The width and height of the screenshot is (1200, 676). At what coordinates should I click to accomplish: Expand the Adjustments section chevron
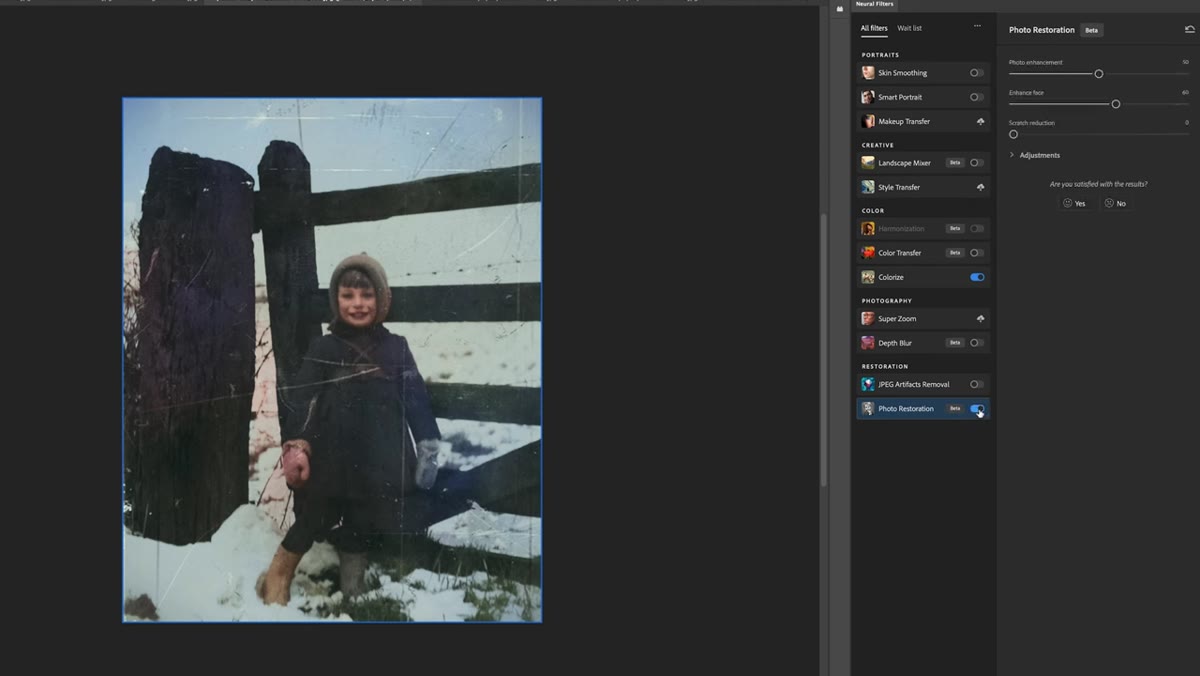1012,155
